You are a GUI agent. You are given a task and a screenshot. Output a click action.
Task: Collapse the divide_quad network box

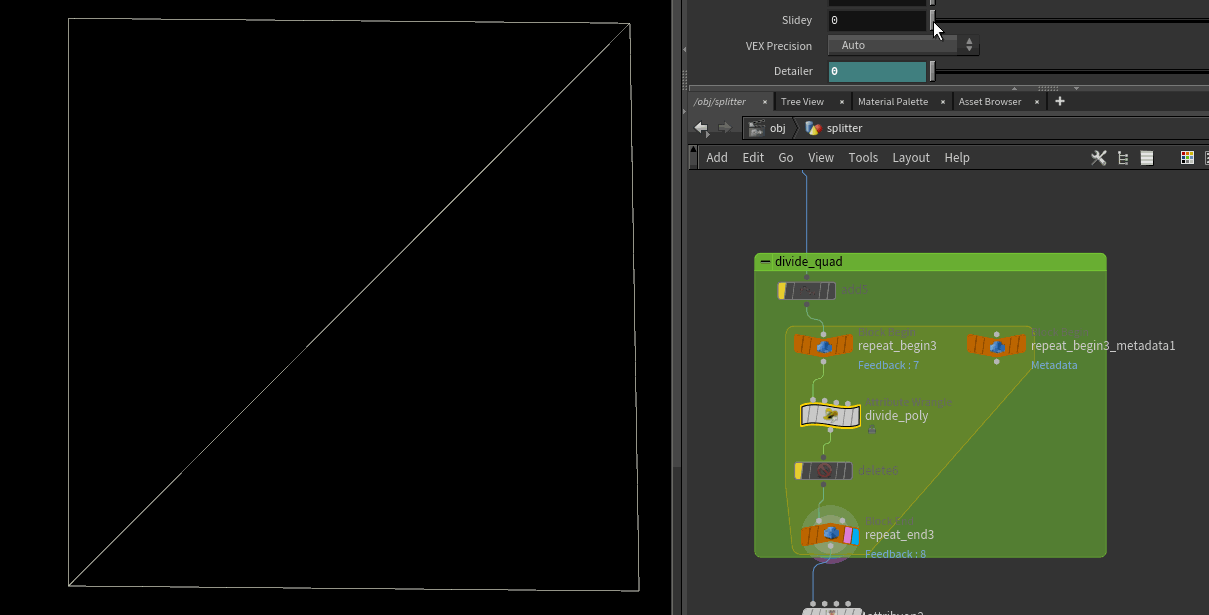pyautogui.click(x=765, y=262)
